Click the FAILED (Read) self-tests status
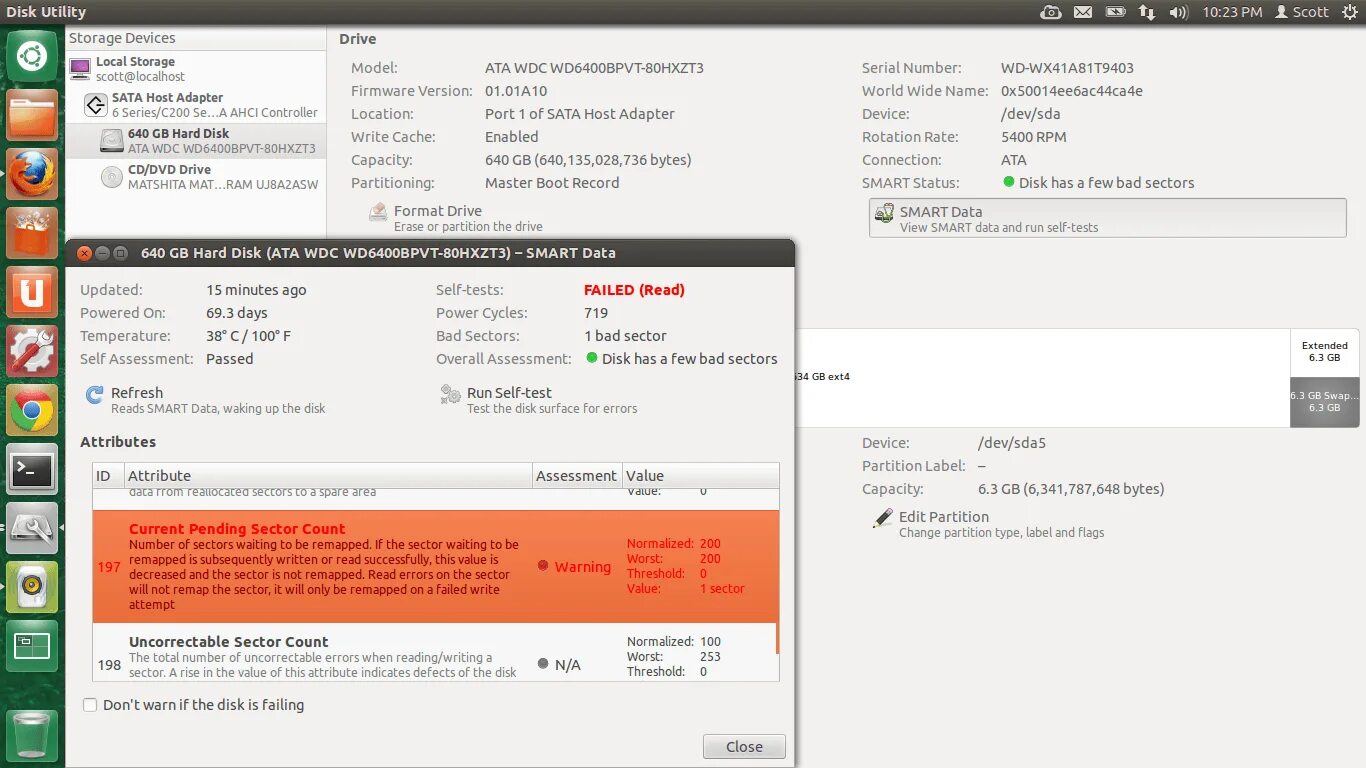The image size is (1366, 768). (634, 290)
